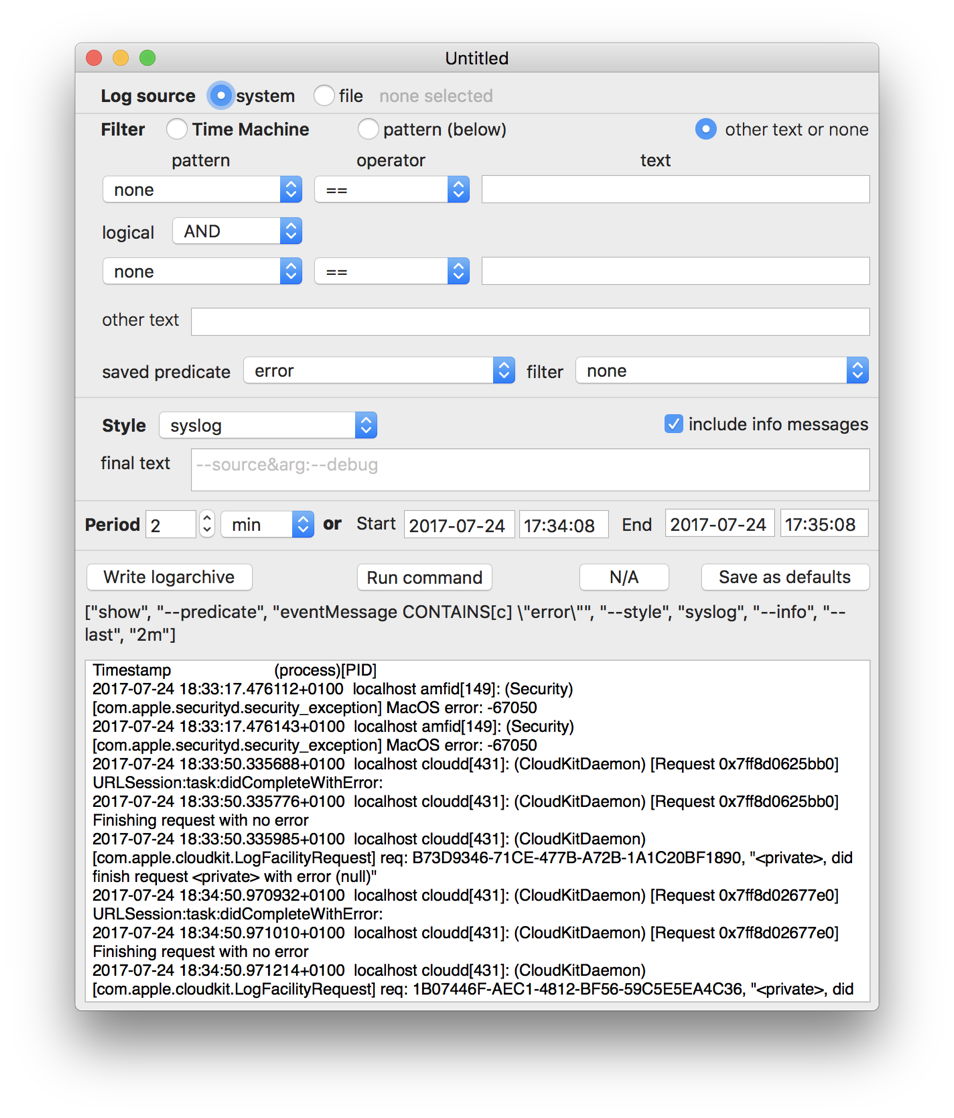The image size is (954, 1118).
Task: Enable the Time Machine filter option
Action: click(177, 129)
